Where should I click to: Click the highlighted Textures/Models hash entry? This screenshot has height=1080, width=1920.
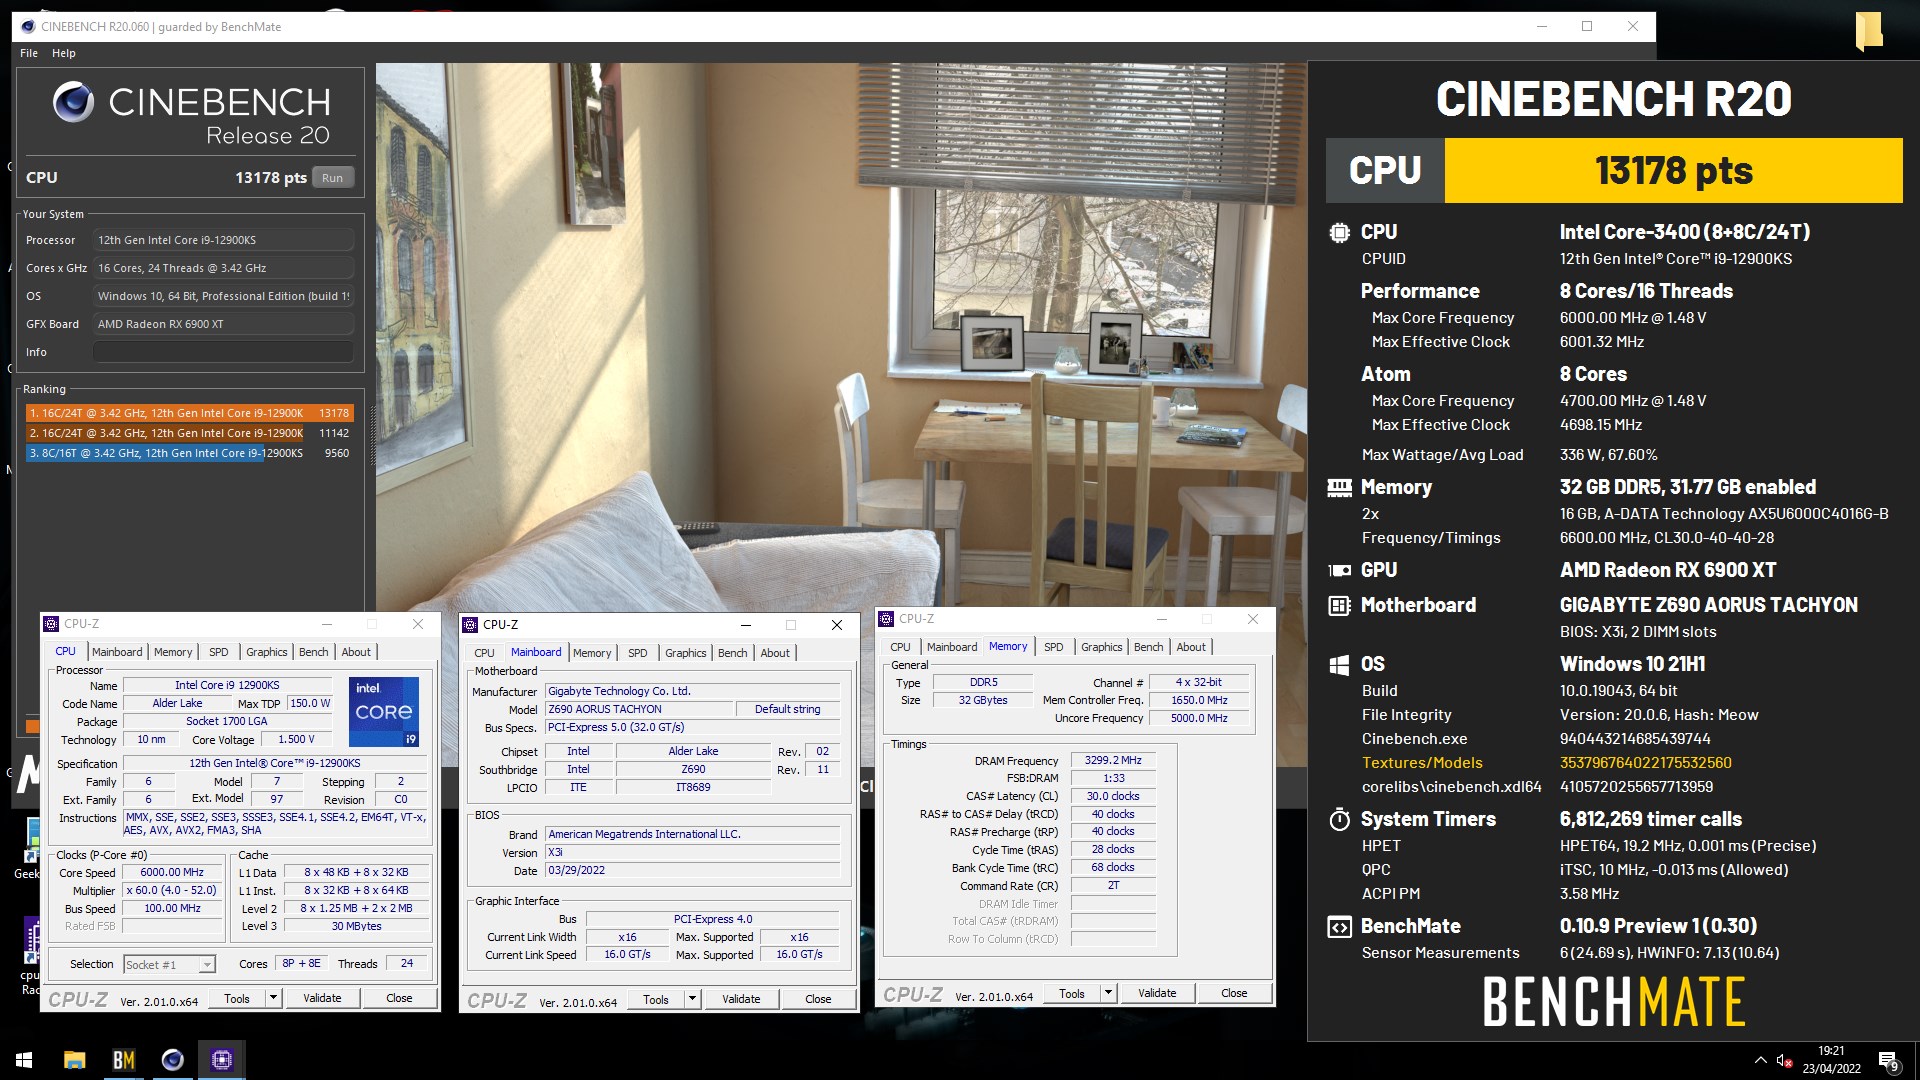(x=1645, y=763)
